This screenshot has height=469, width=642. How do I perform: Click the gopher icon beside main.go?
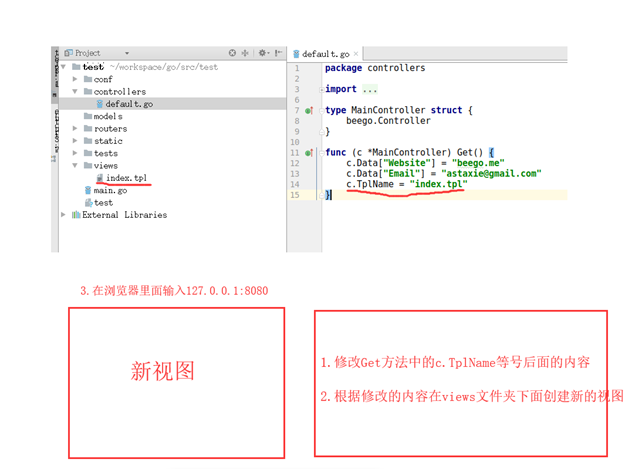88,190
